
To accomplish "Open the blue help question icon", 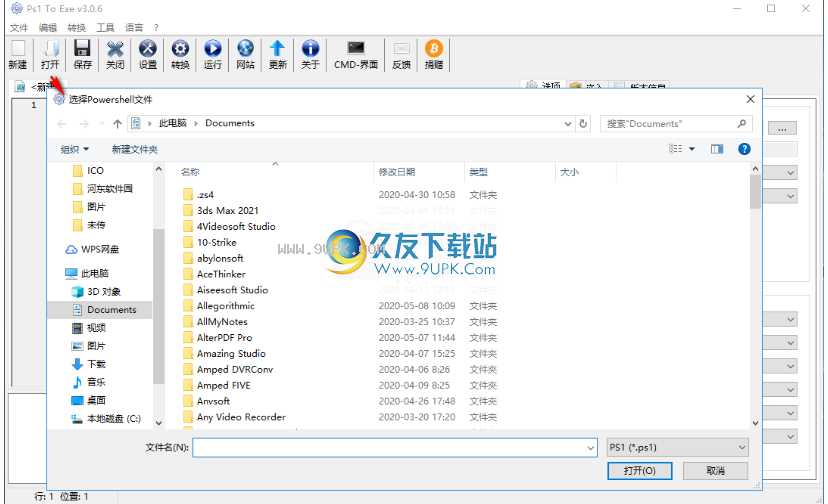I will [x=744, y=149].
